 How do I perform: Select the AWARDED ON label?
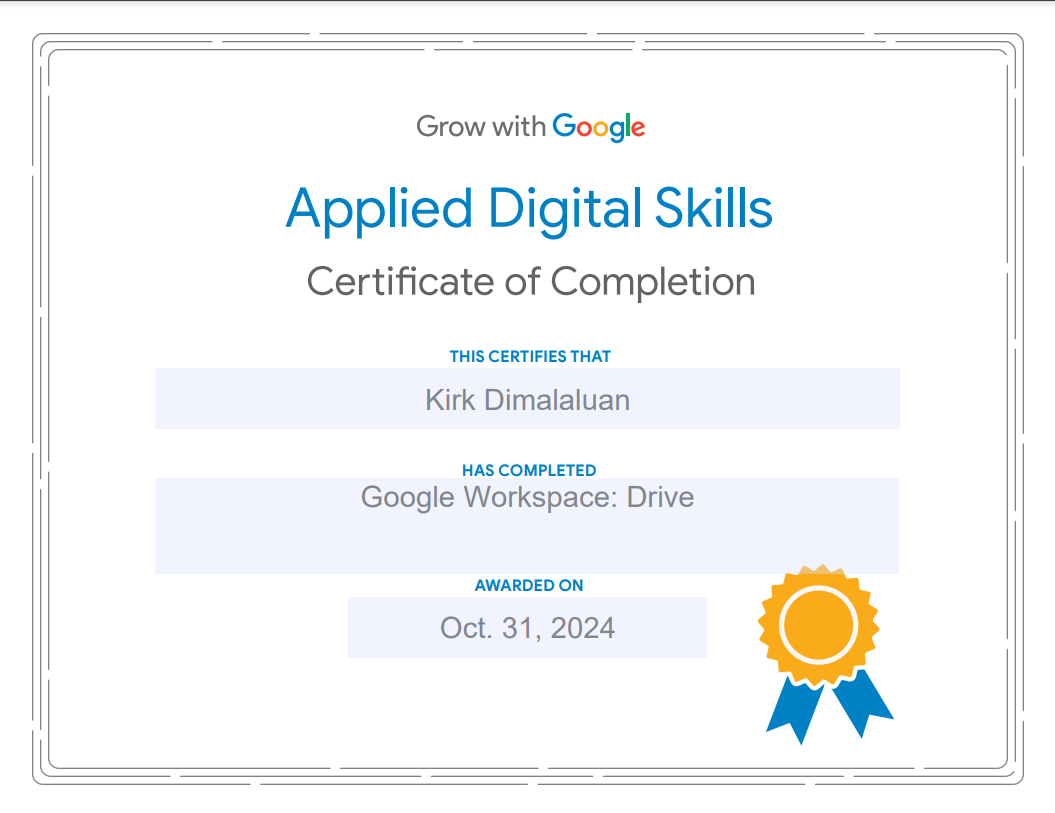[529, 585]
